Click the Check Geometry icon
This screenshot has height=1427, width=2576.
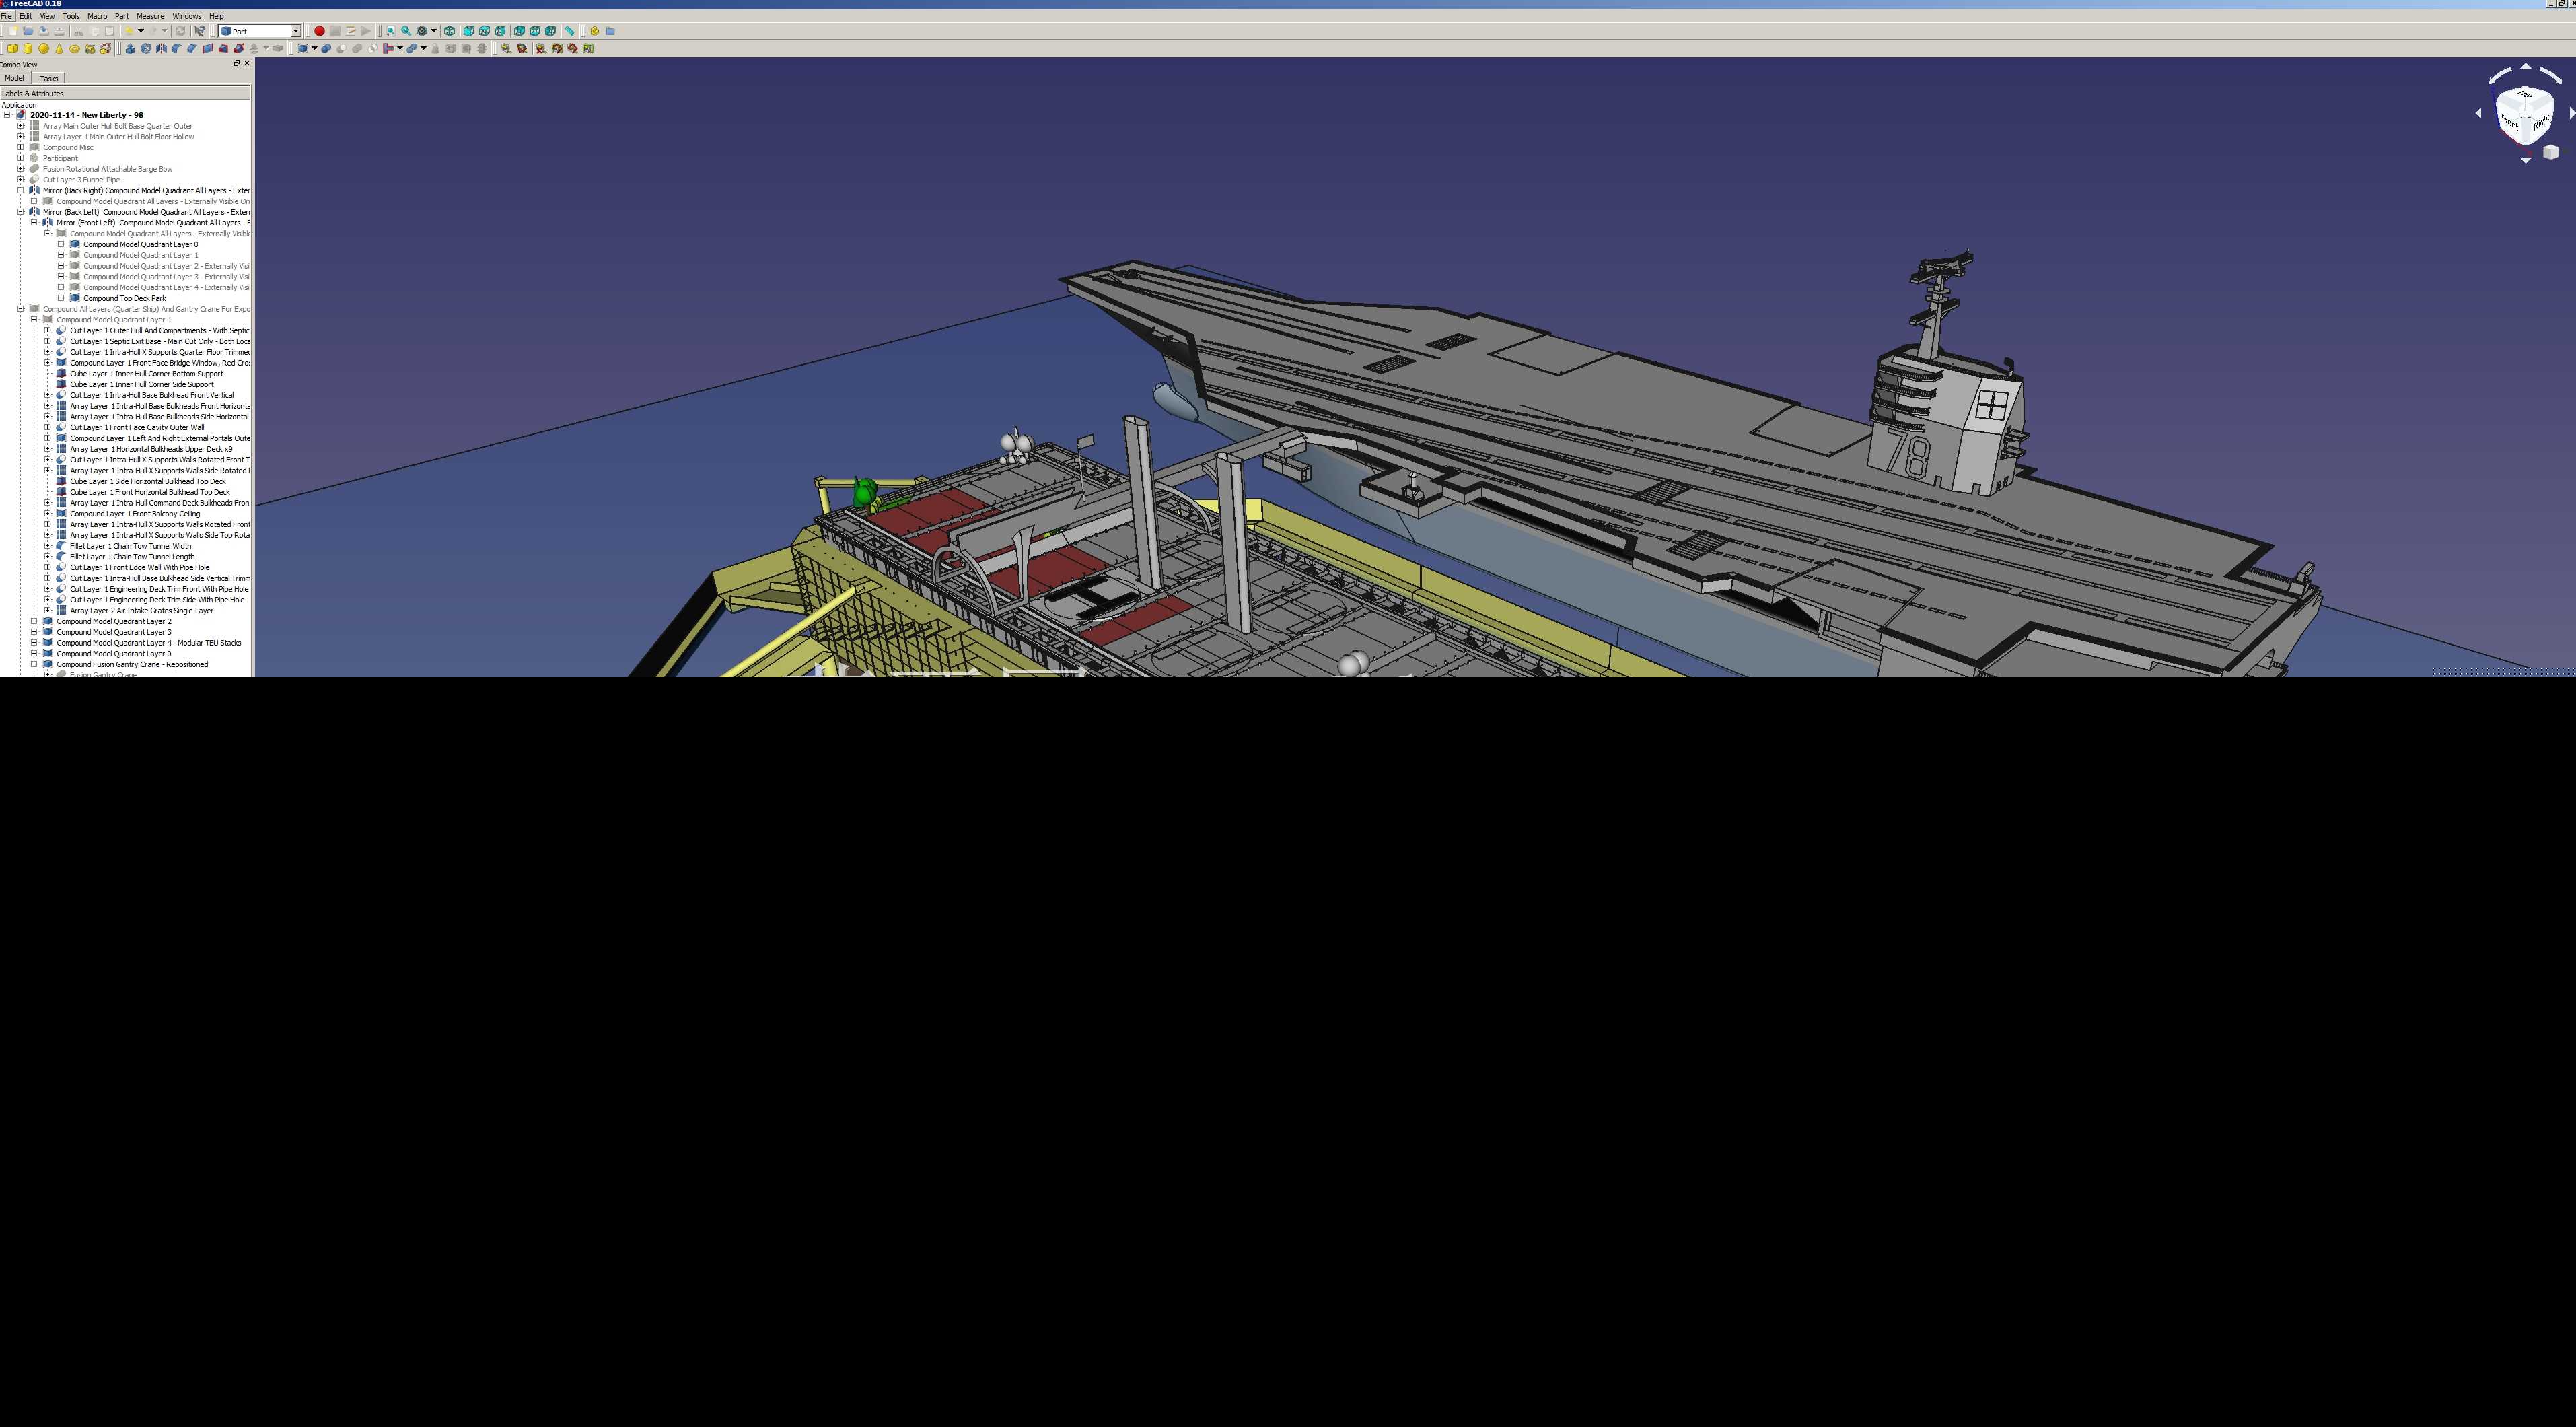coord(435,48)
